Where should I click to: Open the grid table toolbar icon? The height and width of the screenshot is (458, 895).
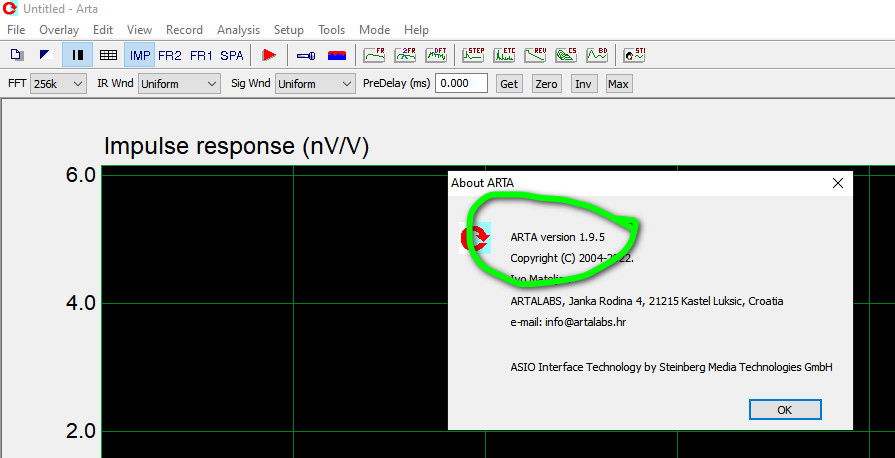pos(108,55)
